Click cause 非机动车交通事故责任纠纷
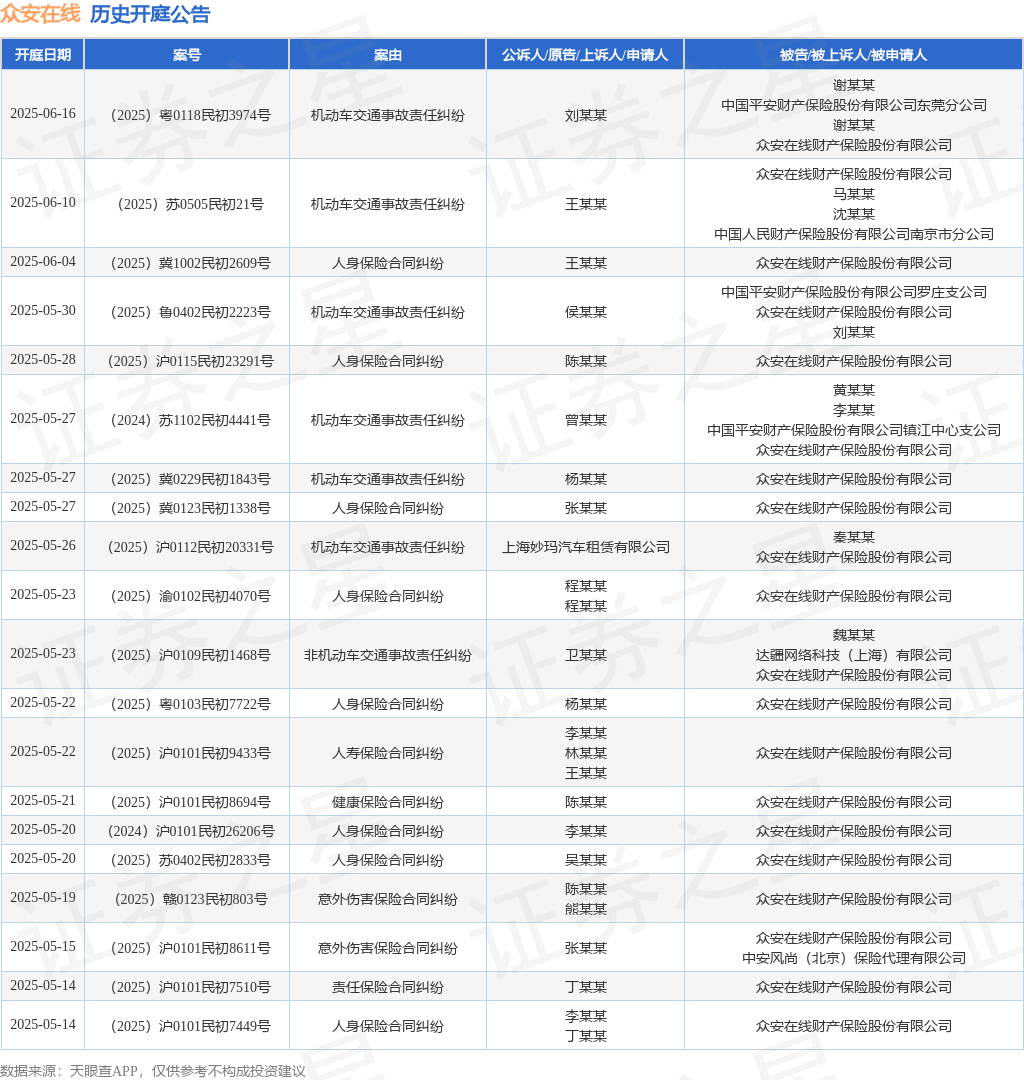The width and height of the screenshot is (1024, 1080). click(388, 655)
